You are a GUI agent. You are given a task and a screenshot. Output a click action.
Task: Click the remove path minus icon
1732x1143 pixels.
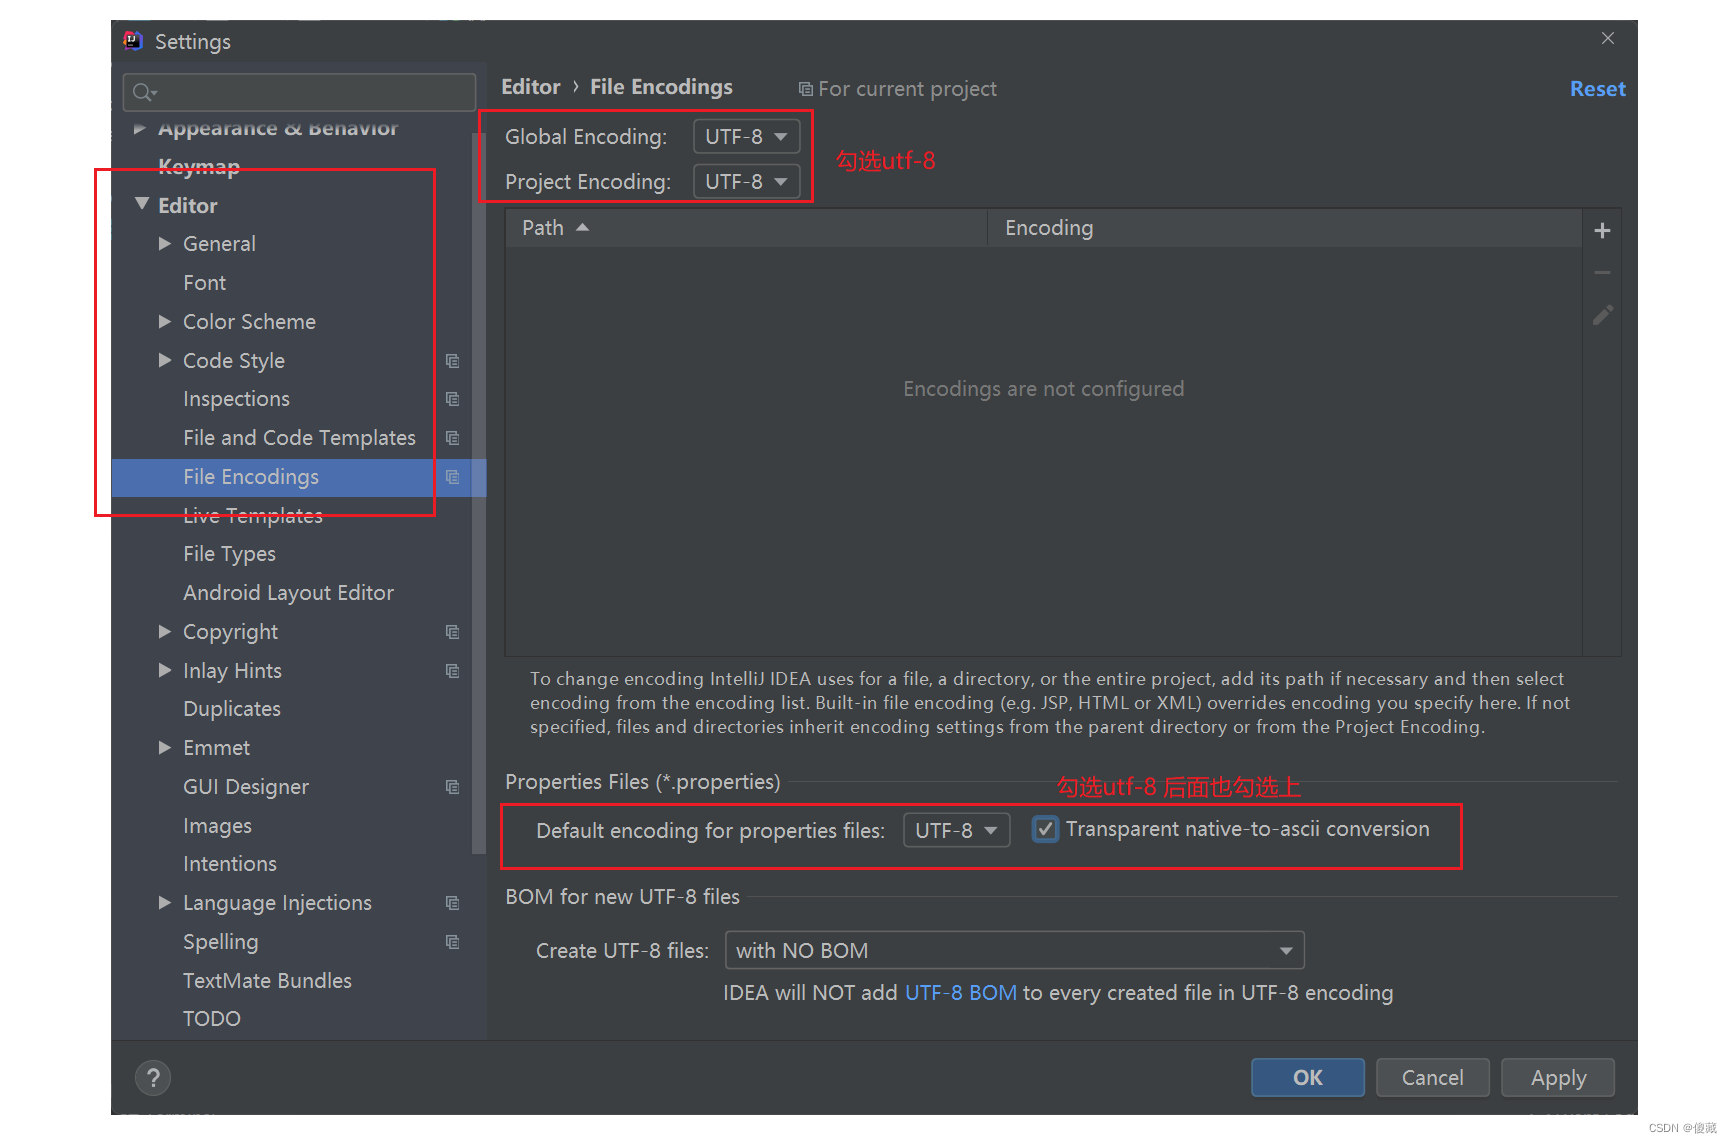coord(1602,273)
